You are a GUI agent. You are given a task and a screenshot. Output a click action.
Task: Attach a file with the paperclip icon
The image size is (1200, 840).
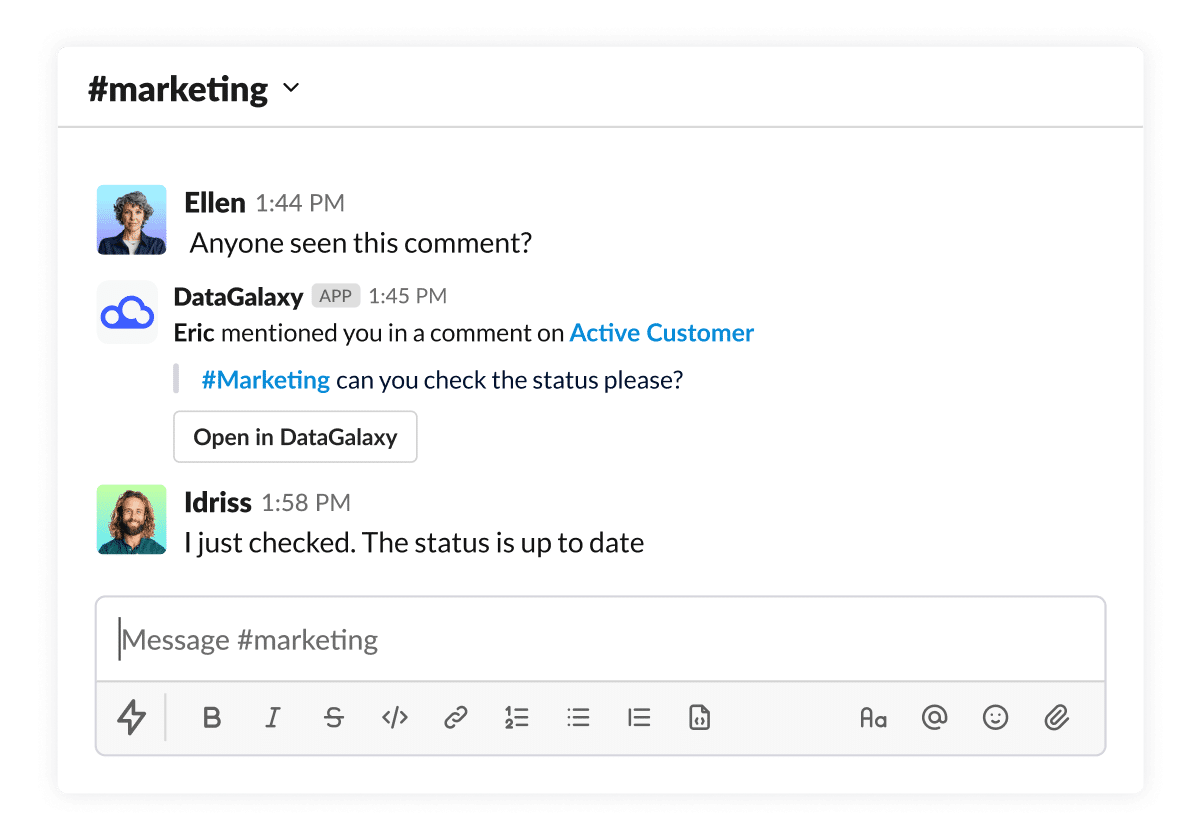click(1056, 718)
